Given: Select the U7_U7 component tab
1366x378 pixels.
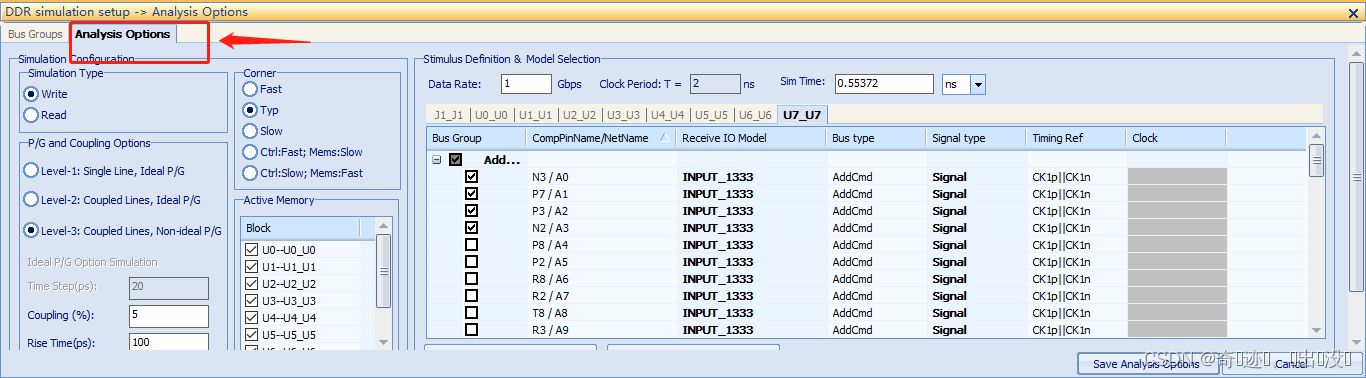Looking at the screenshot, I should point(802,114).
